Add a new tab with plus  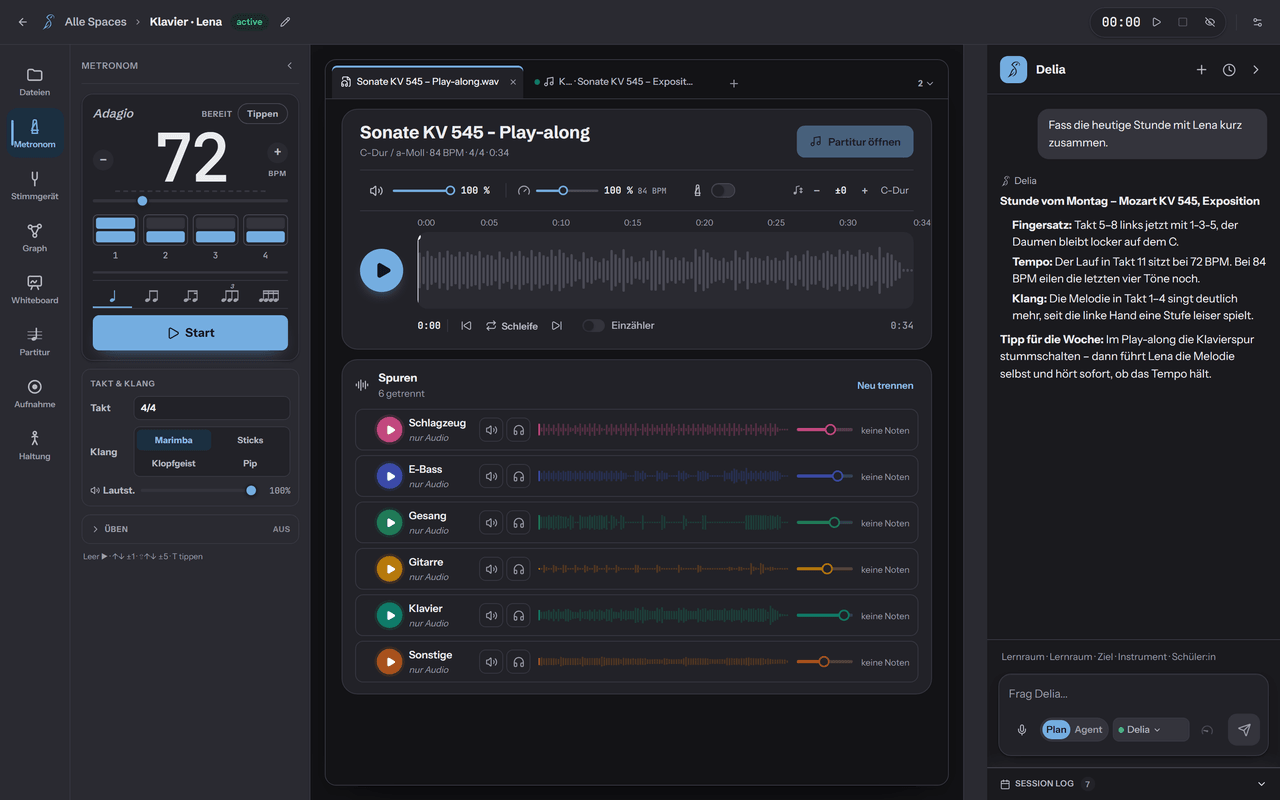[x=733, y=84]
